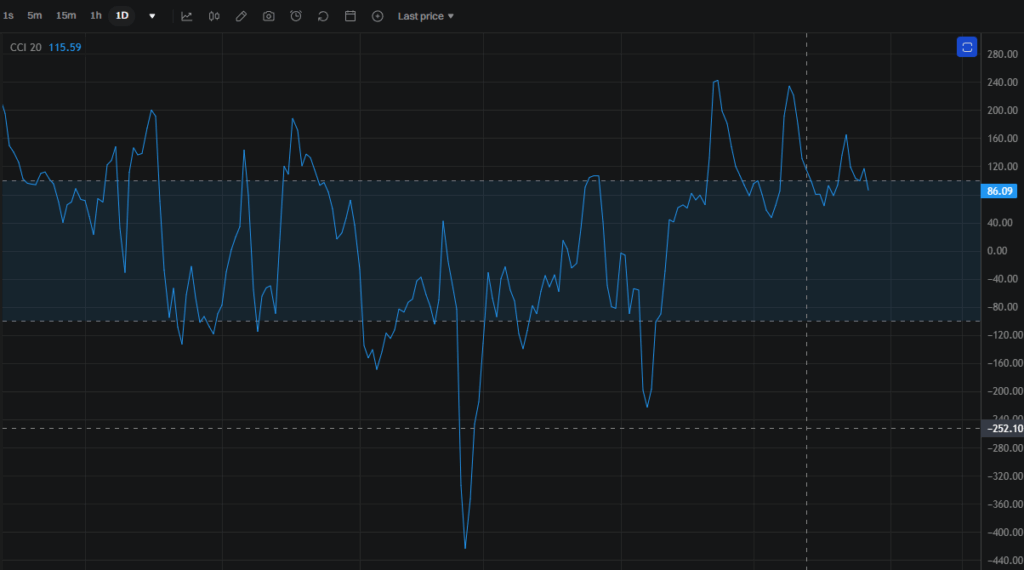The image size is (1024, 570).
Task: Open the Last price dropdown
Action: pos(425,16)
